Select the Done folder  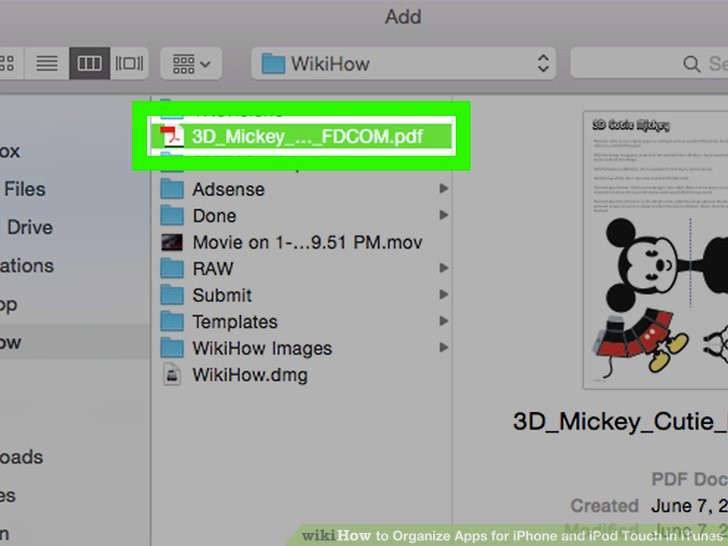[x=301, y=215]
